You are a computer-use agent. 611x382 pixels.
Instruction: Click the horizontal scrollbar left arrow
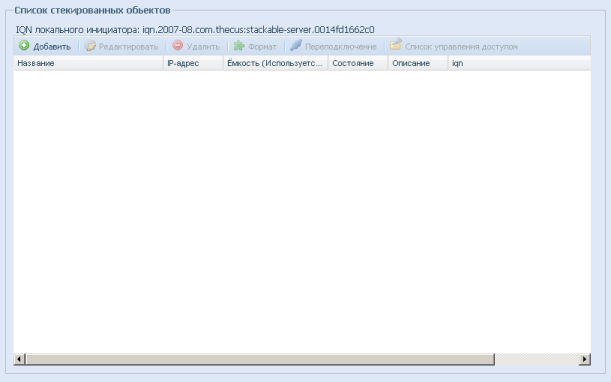(19, 359)
